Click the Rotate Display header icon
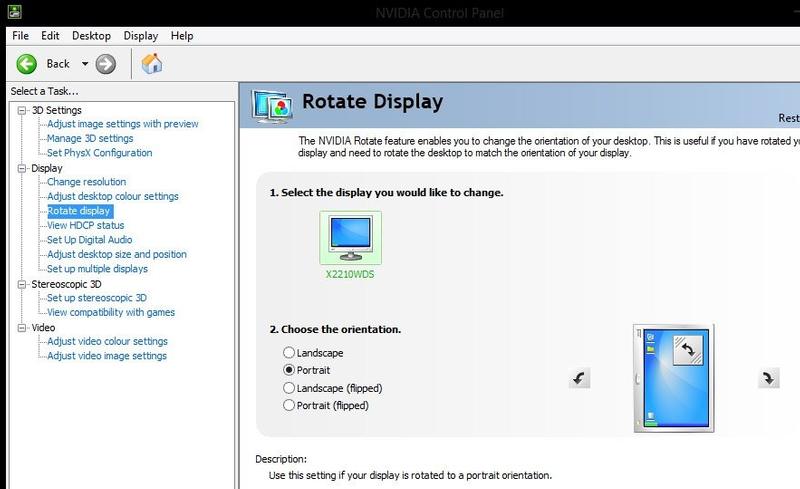 (x=272, y=106)
